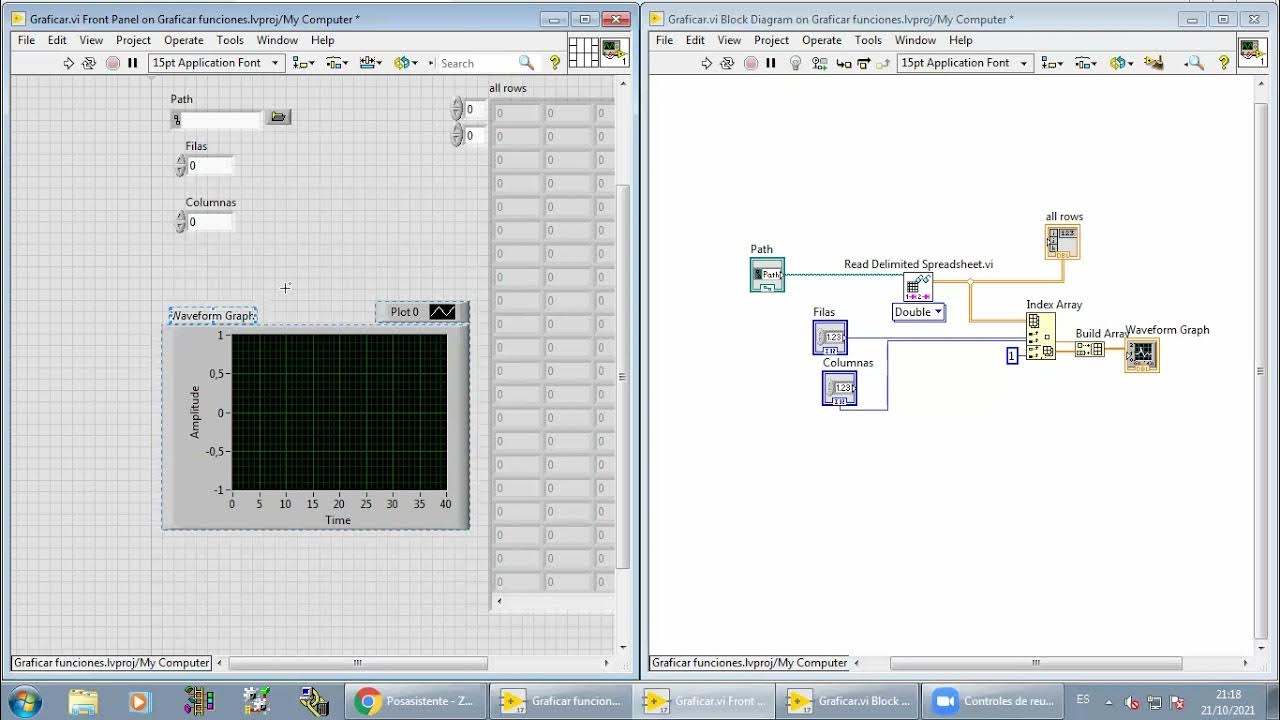Image resolution: width=1280 pixels, height=720 pixels.
Task: Click the Plot 0 legend color sample
Action: pyautogui.click(x=442, y=312)
